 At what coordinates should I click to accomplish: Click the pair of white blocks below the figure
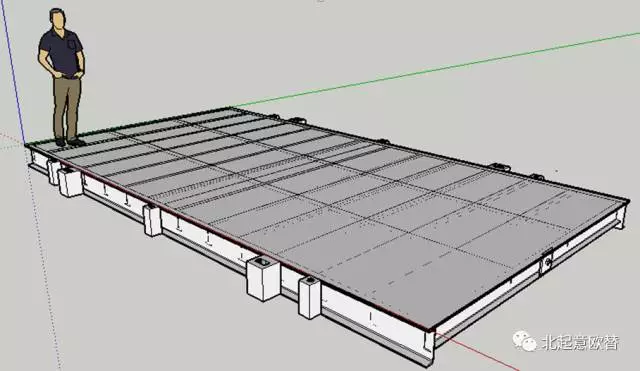point(65,179)
